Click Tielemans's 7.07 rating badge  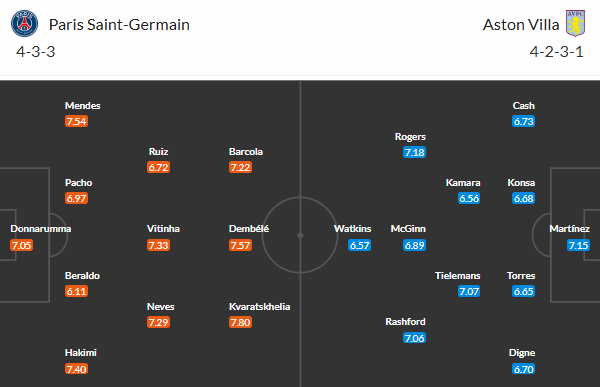point(469,291)
